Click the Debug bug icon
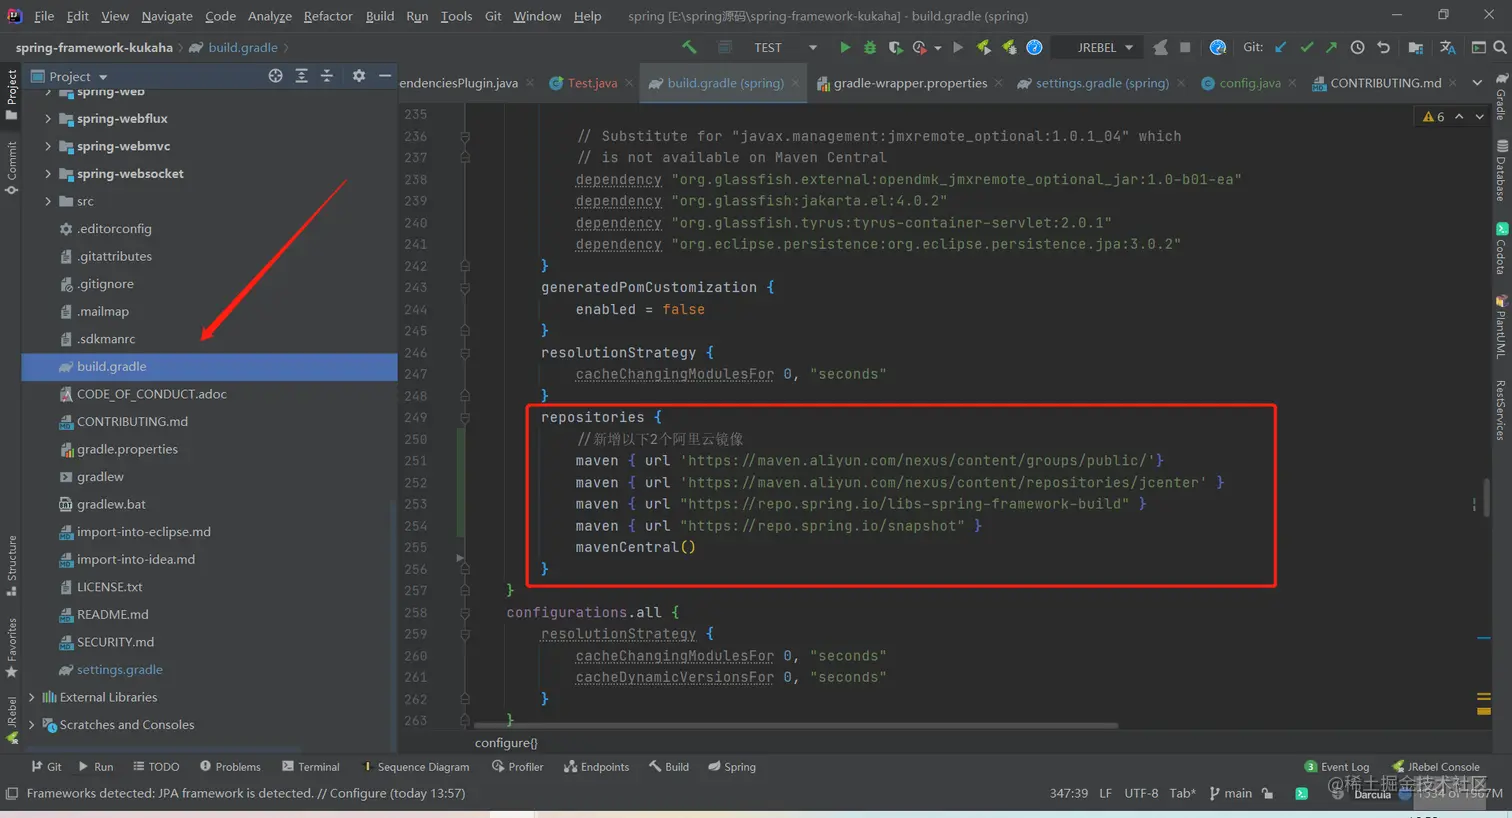The width and height of the screenshot is (1512, 818). pos(870,47)
